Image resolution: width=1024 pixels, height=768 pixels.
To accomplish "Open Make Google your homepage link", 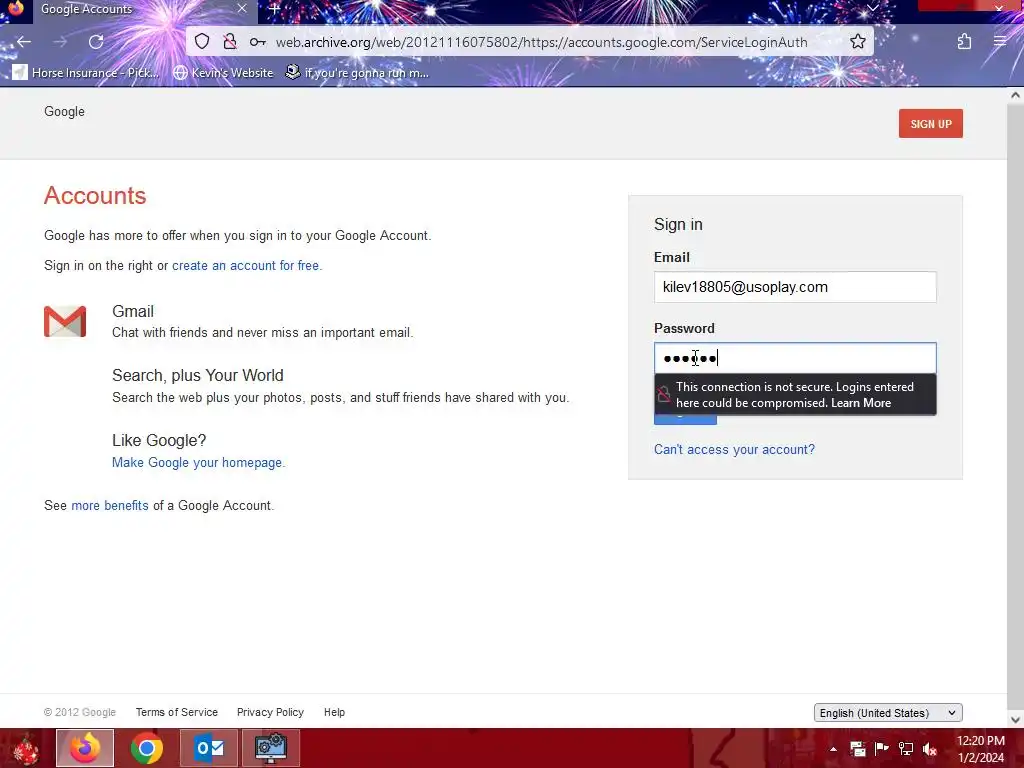I will pyautogui.click(x=197, y=462).
